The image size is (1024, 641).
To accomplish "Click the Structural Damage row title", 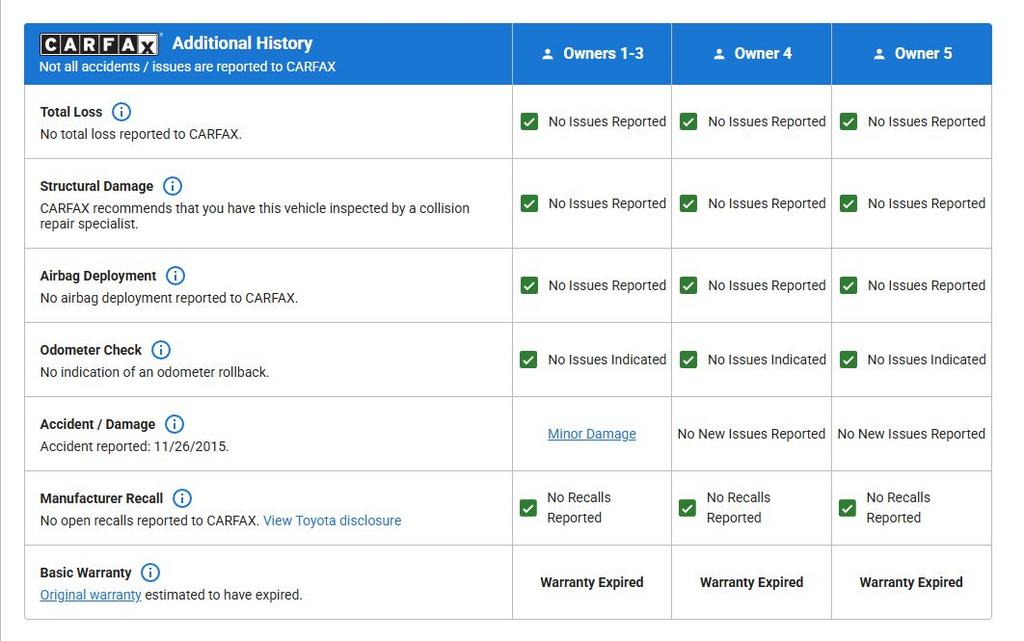I will coord(97,187).
